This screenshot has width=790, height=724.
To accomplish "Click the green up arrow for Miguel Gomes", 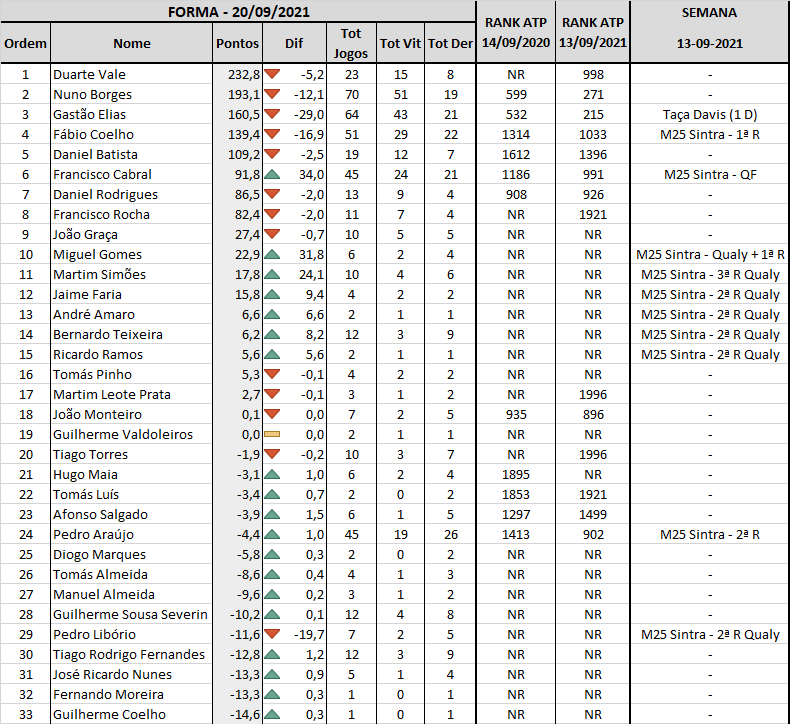I will point(272,254).
